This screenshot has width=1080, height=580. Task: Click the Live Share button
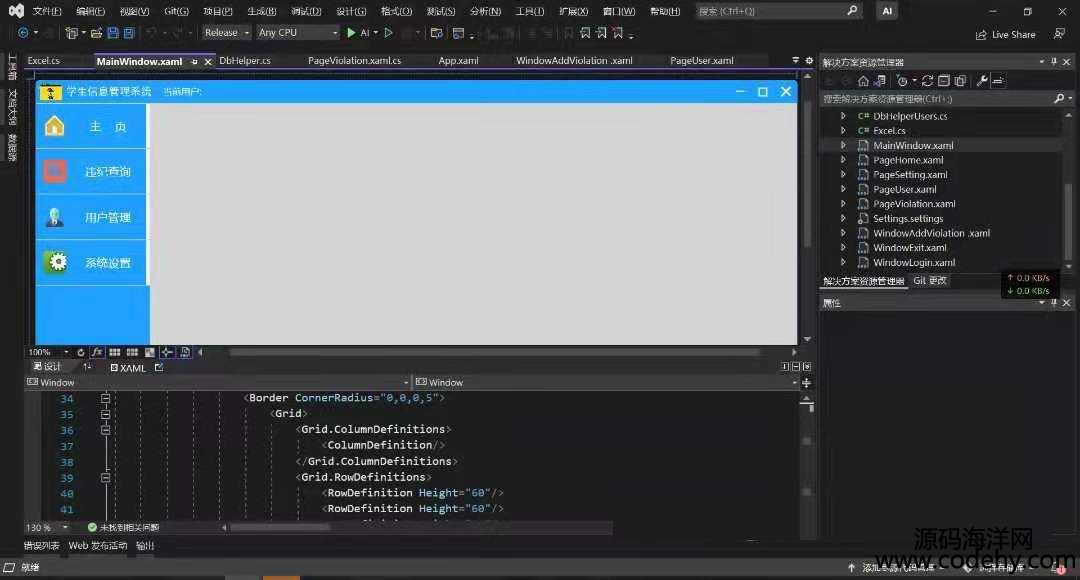tap(1006, 34)
